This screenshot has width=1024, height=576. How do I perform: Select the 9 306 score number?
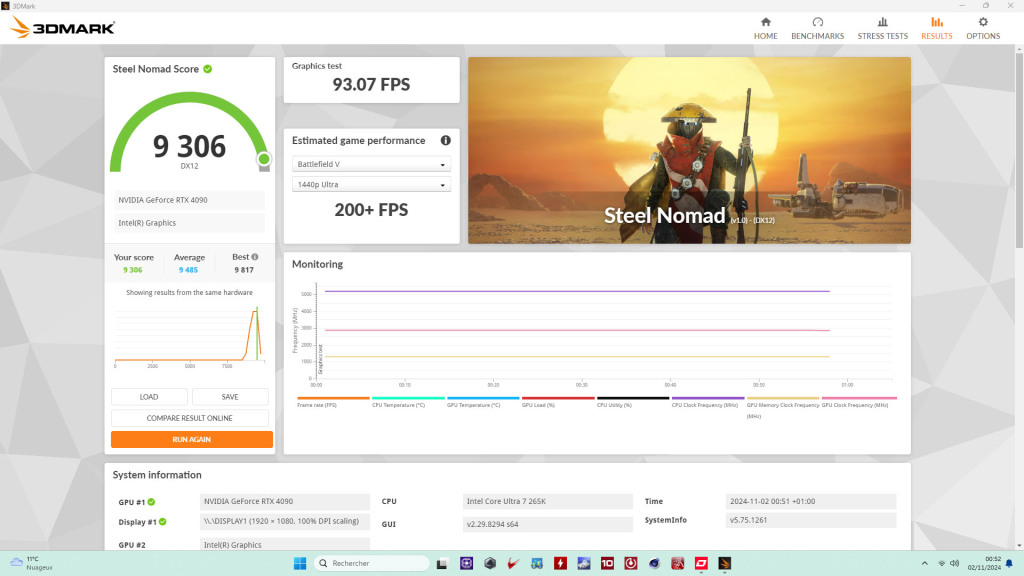[189, 146]
